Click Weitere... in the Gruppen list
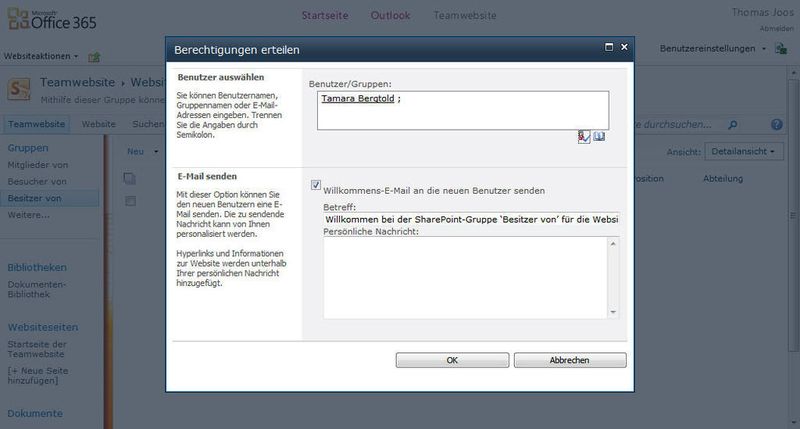 point(29,215)
